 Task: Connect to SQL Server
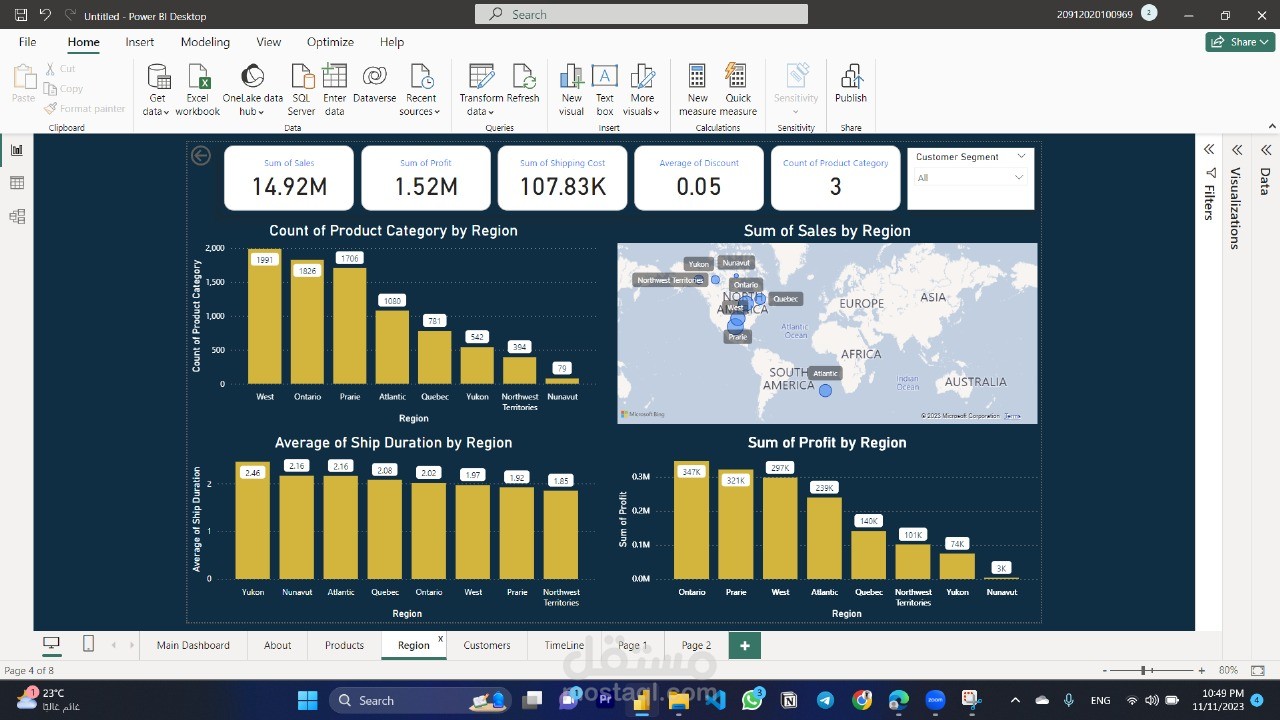(x=301, y=88)
